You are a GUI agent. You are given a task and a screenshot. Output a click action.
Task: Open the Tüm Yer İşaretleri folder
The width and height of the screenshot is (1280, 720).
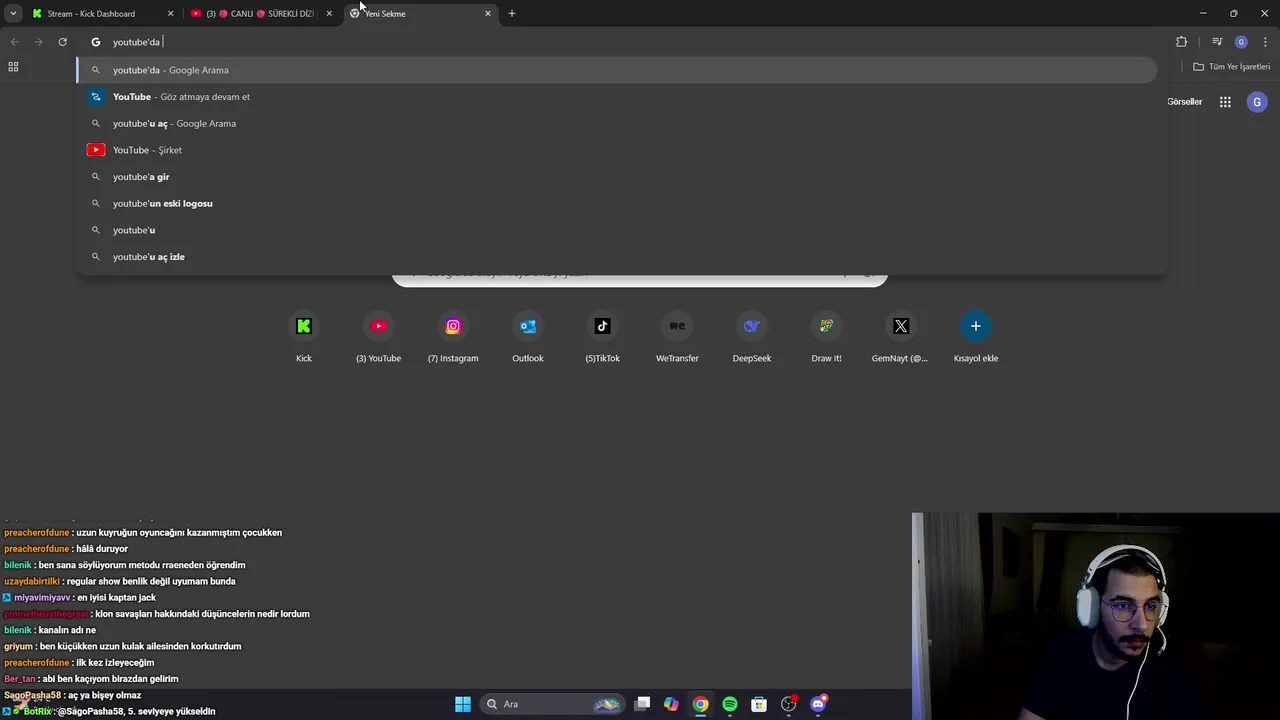point(1231,67)
